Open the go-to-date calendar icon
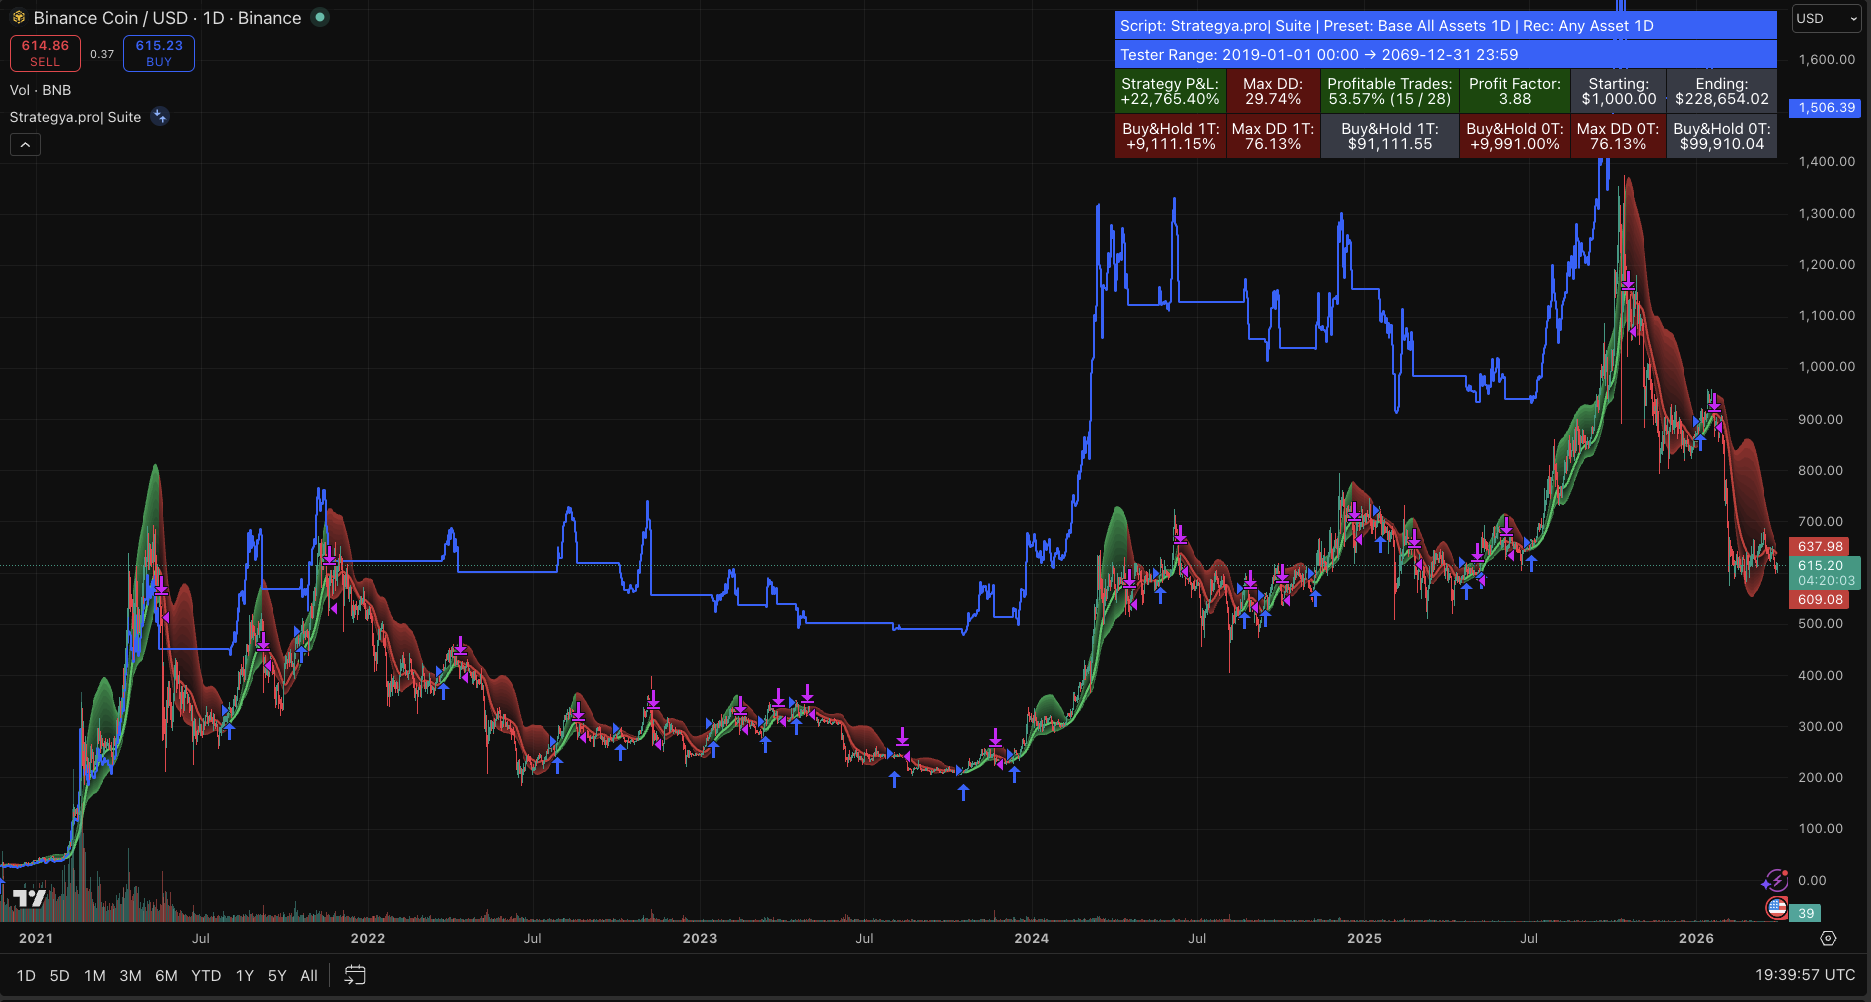This screenshot has height=1002, width=1871. (x=355, y=975)
